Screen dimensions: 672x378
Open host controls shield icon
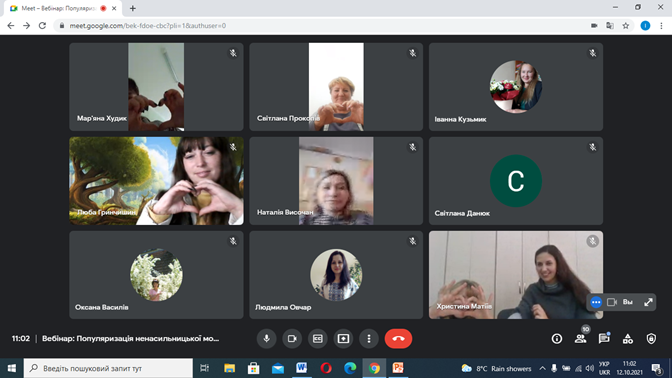tap(651, 339)
